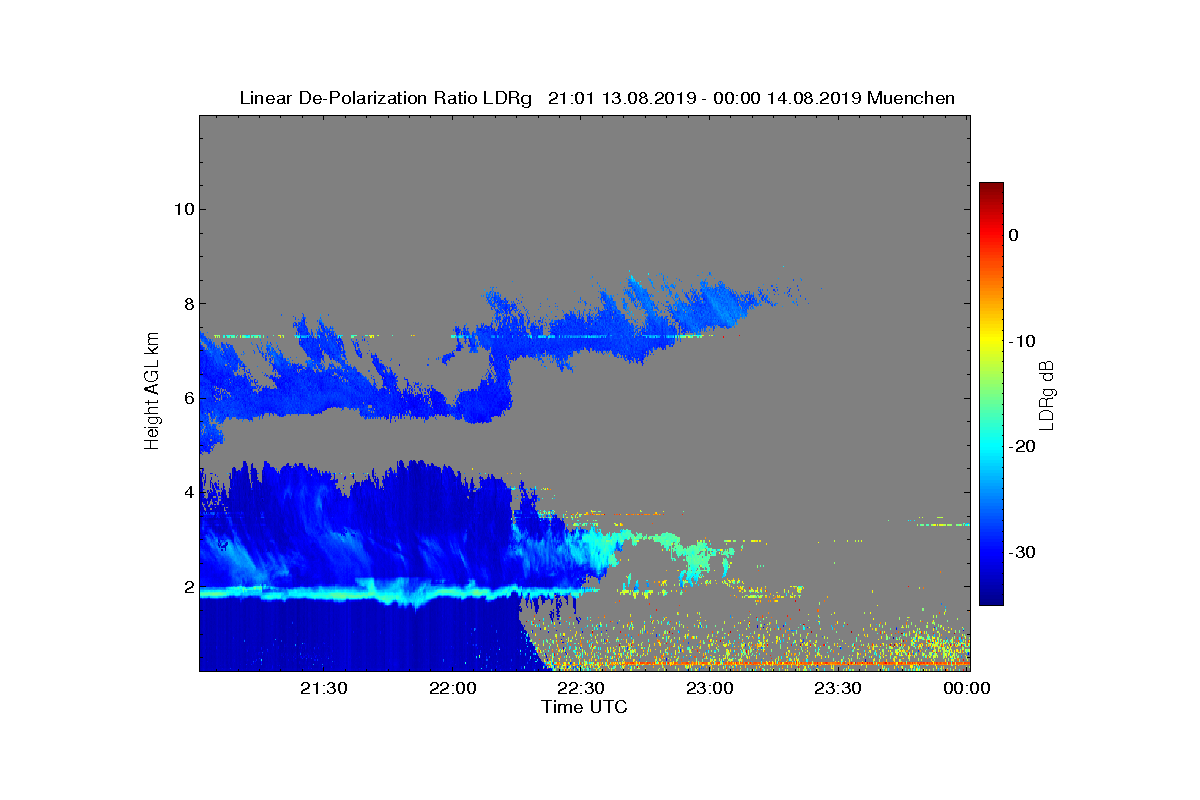Click the colorbar tick label '-10'
The width and height of the screenshot is (1200, 800).
tap(1021, 341)
